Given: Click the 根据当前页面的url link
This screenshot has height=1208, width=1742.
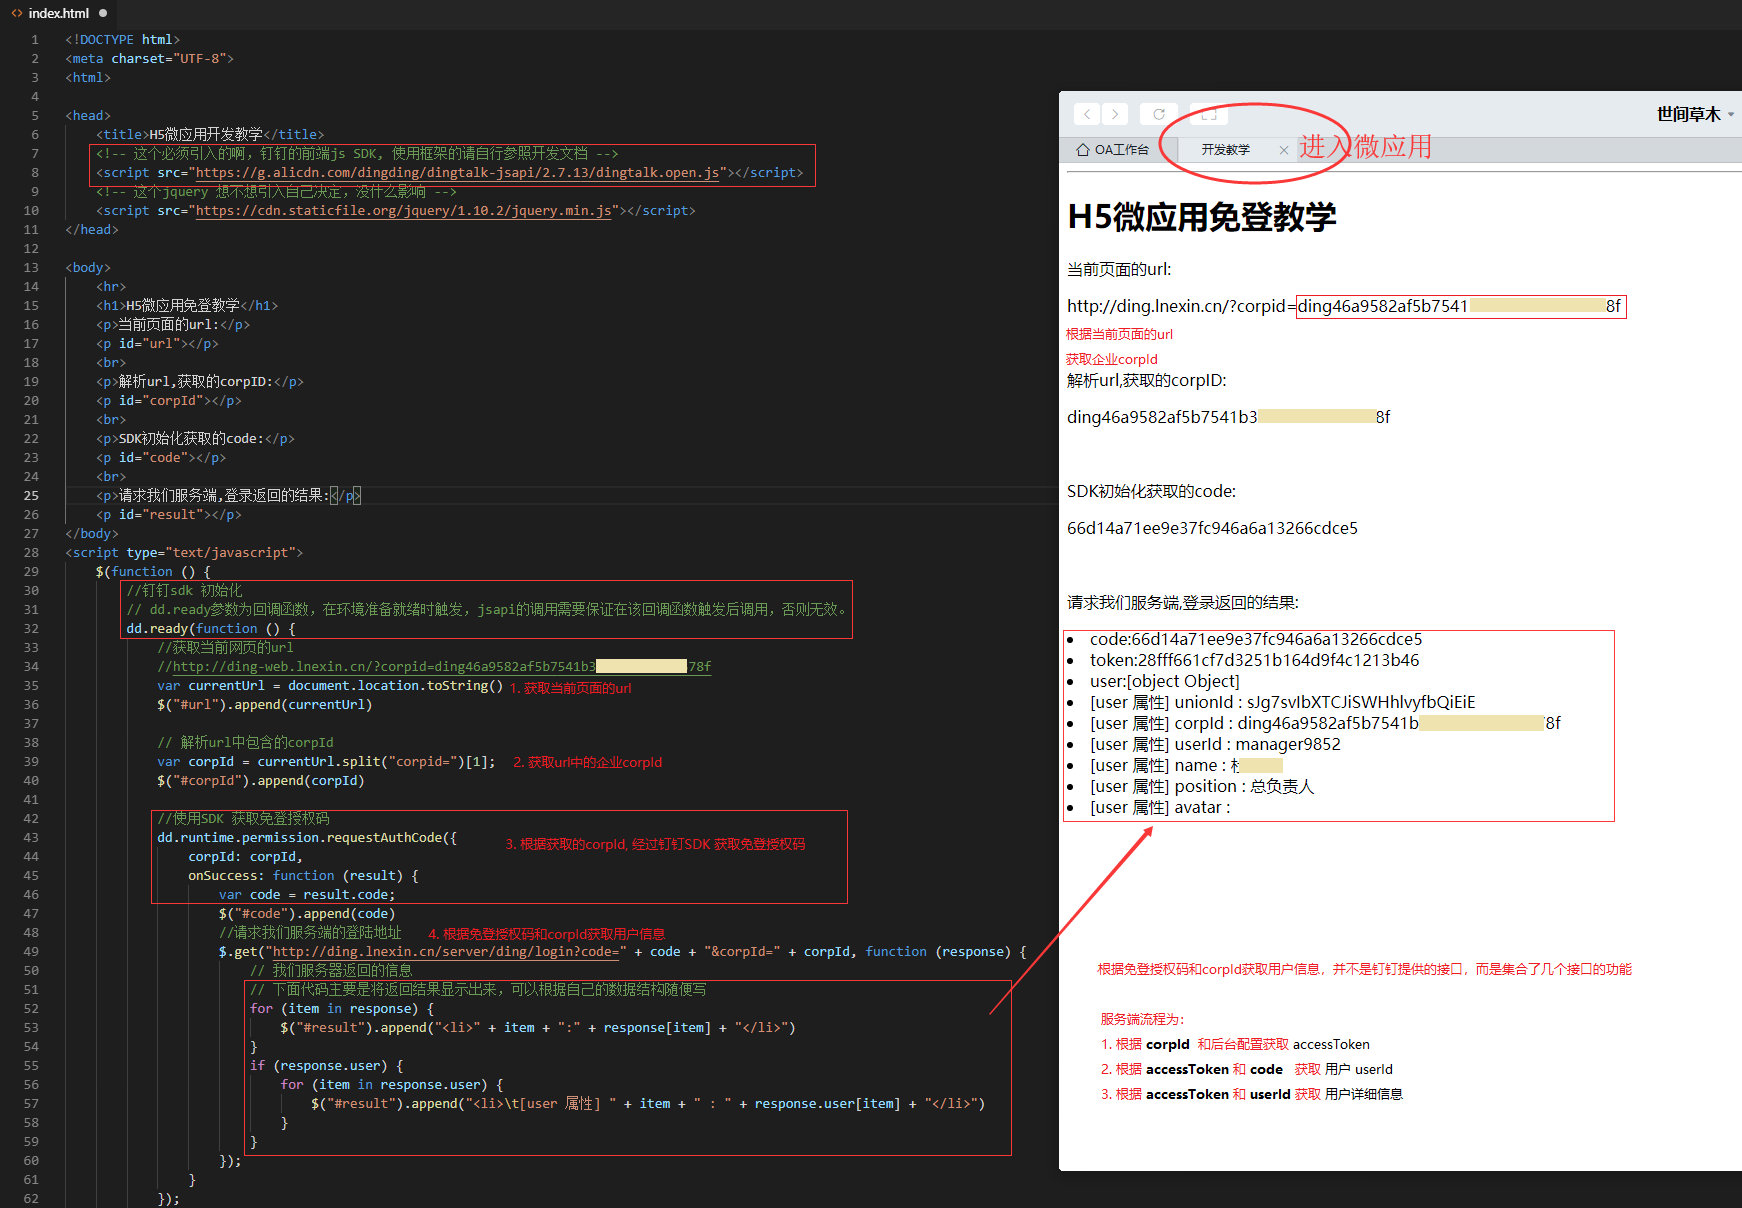Looking at the screenshot, I should coord(1119,334).
